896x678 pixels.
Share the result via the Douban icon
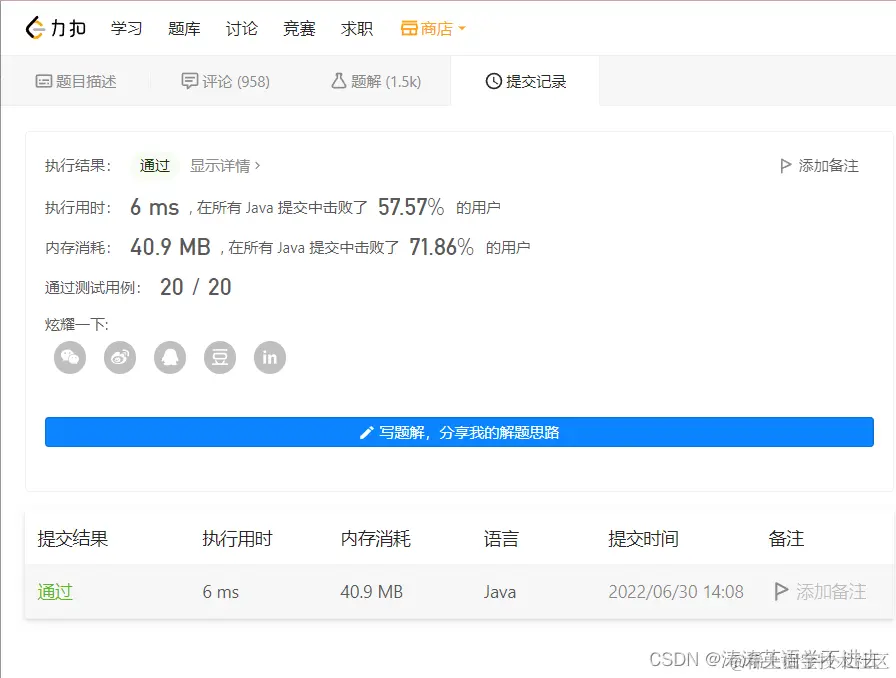tap(219, 357)
